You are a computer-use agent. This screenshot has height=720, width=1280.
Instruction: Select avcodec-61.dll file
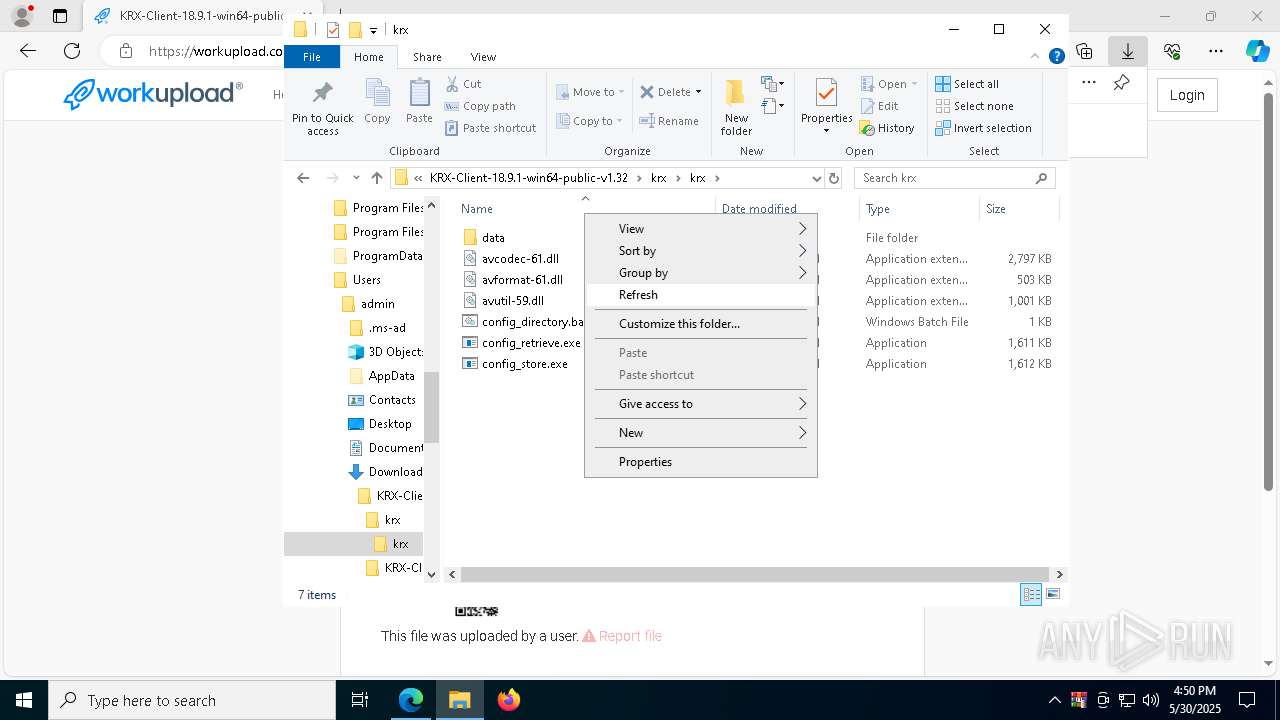[511, 259]
